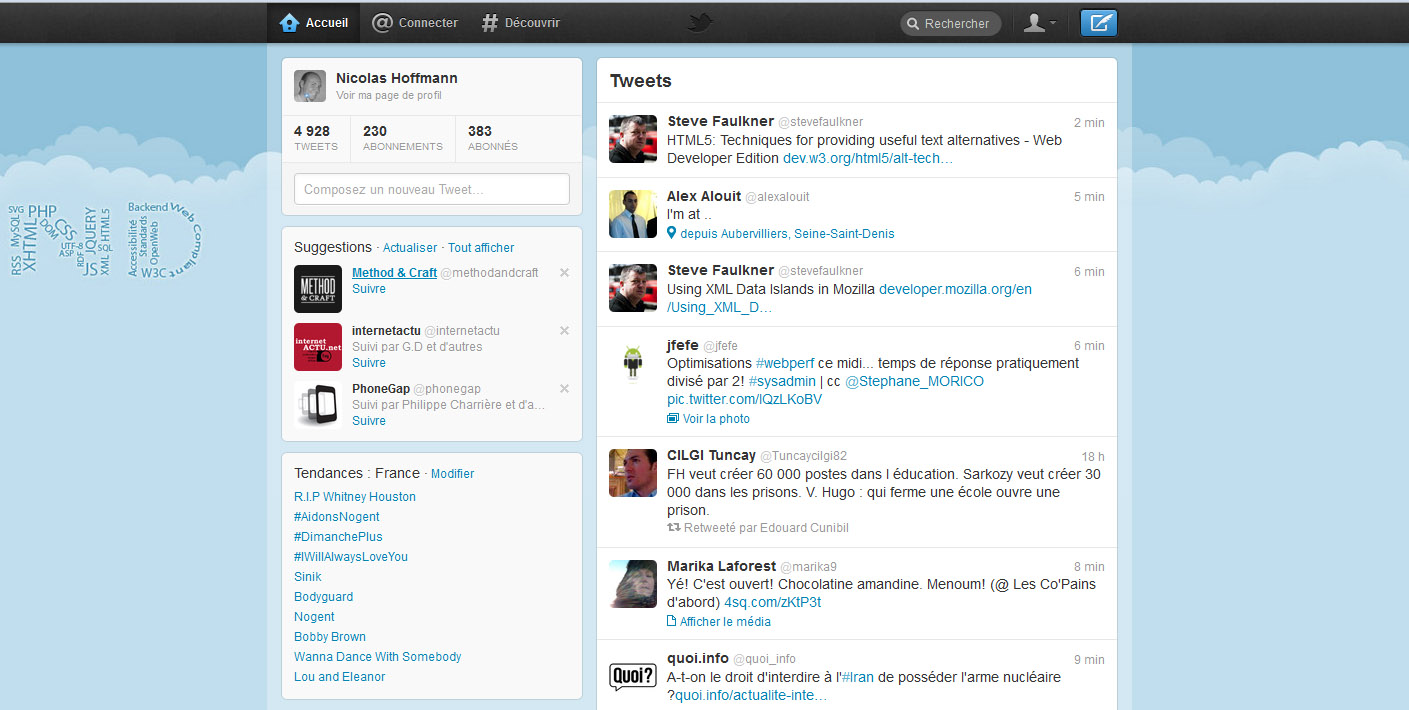Open the Wanna Dance With Somebody trend
Screen dimensions: 1409x710
point(378,657)
